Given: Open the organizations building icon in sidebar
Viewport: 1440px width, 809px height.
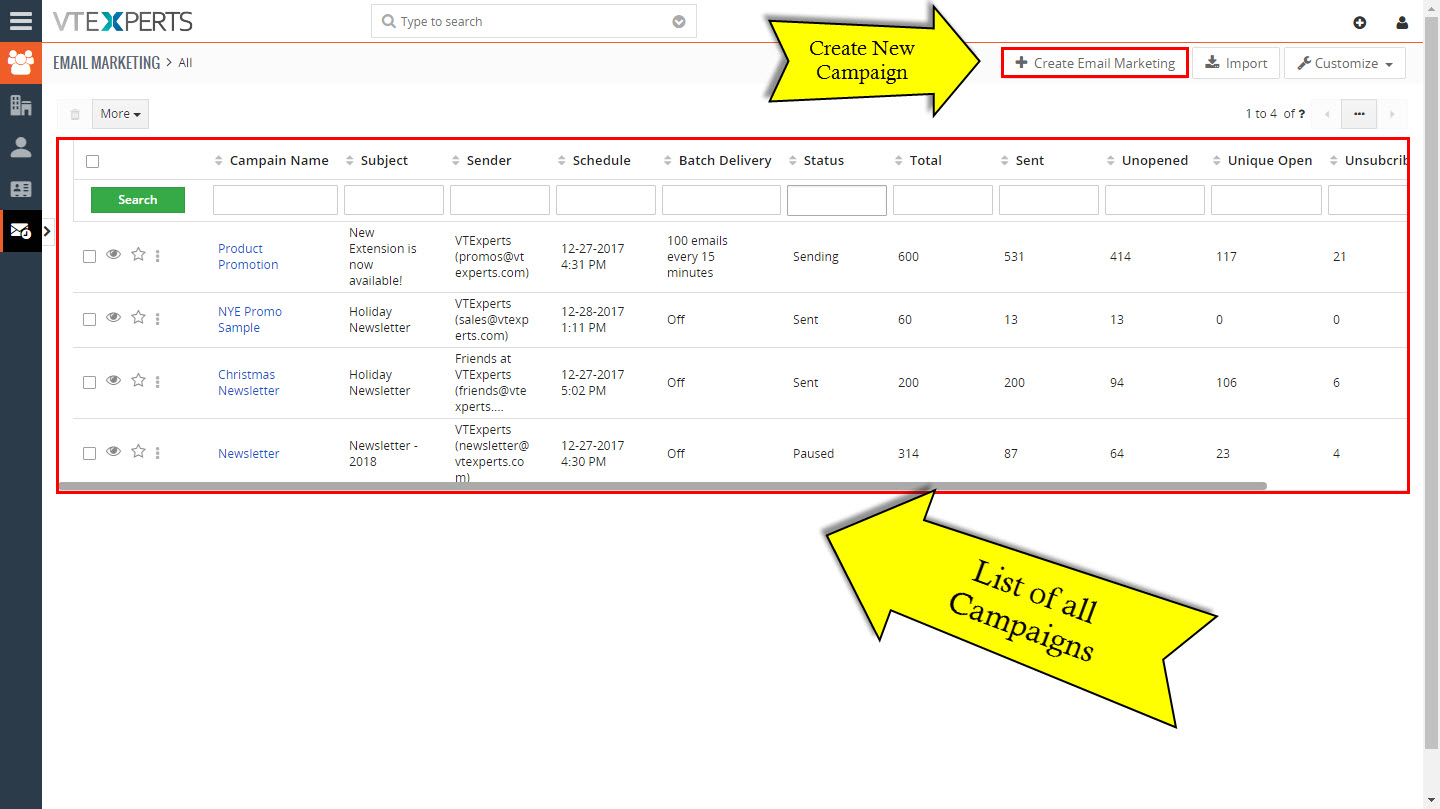Looking at the screenshot, I should point(20,105).
